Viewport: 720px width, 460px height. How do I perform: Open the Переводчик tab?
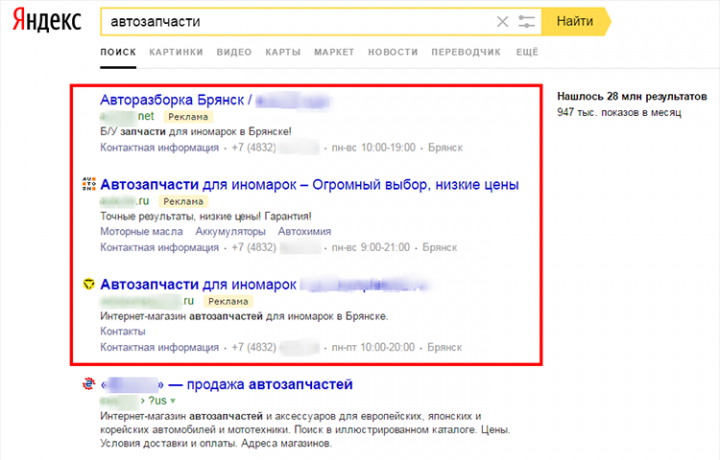[x=466, y=52]
